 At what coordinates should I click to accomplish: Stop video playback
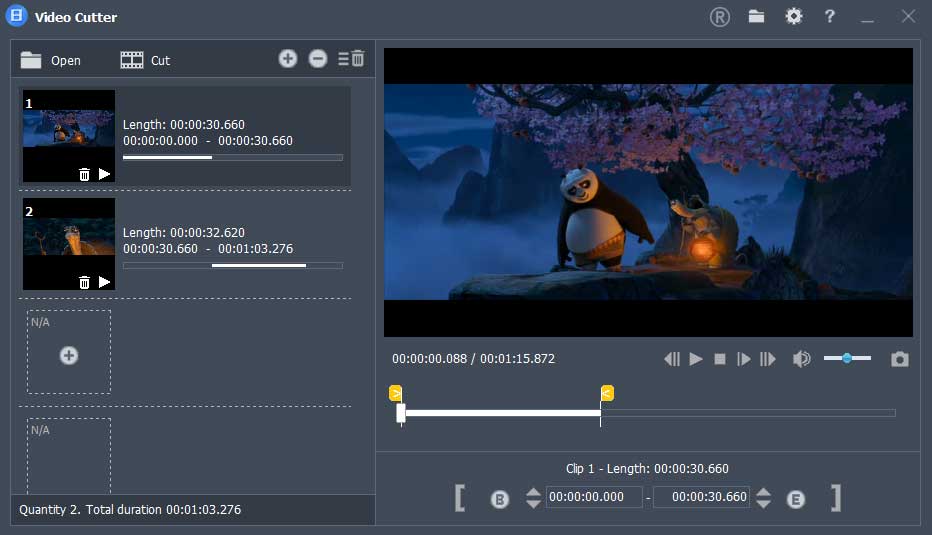720,359
